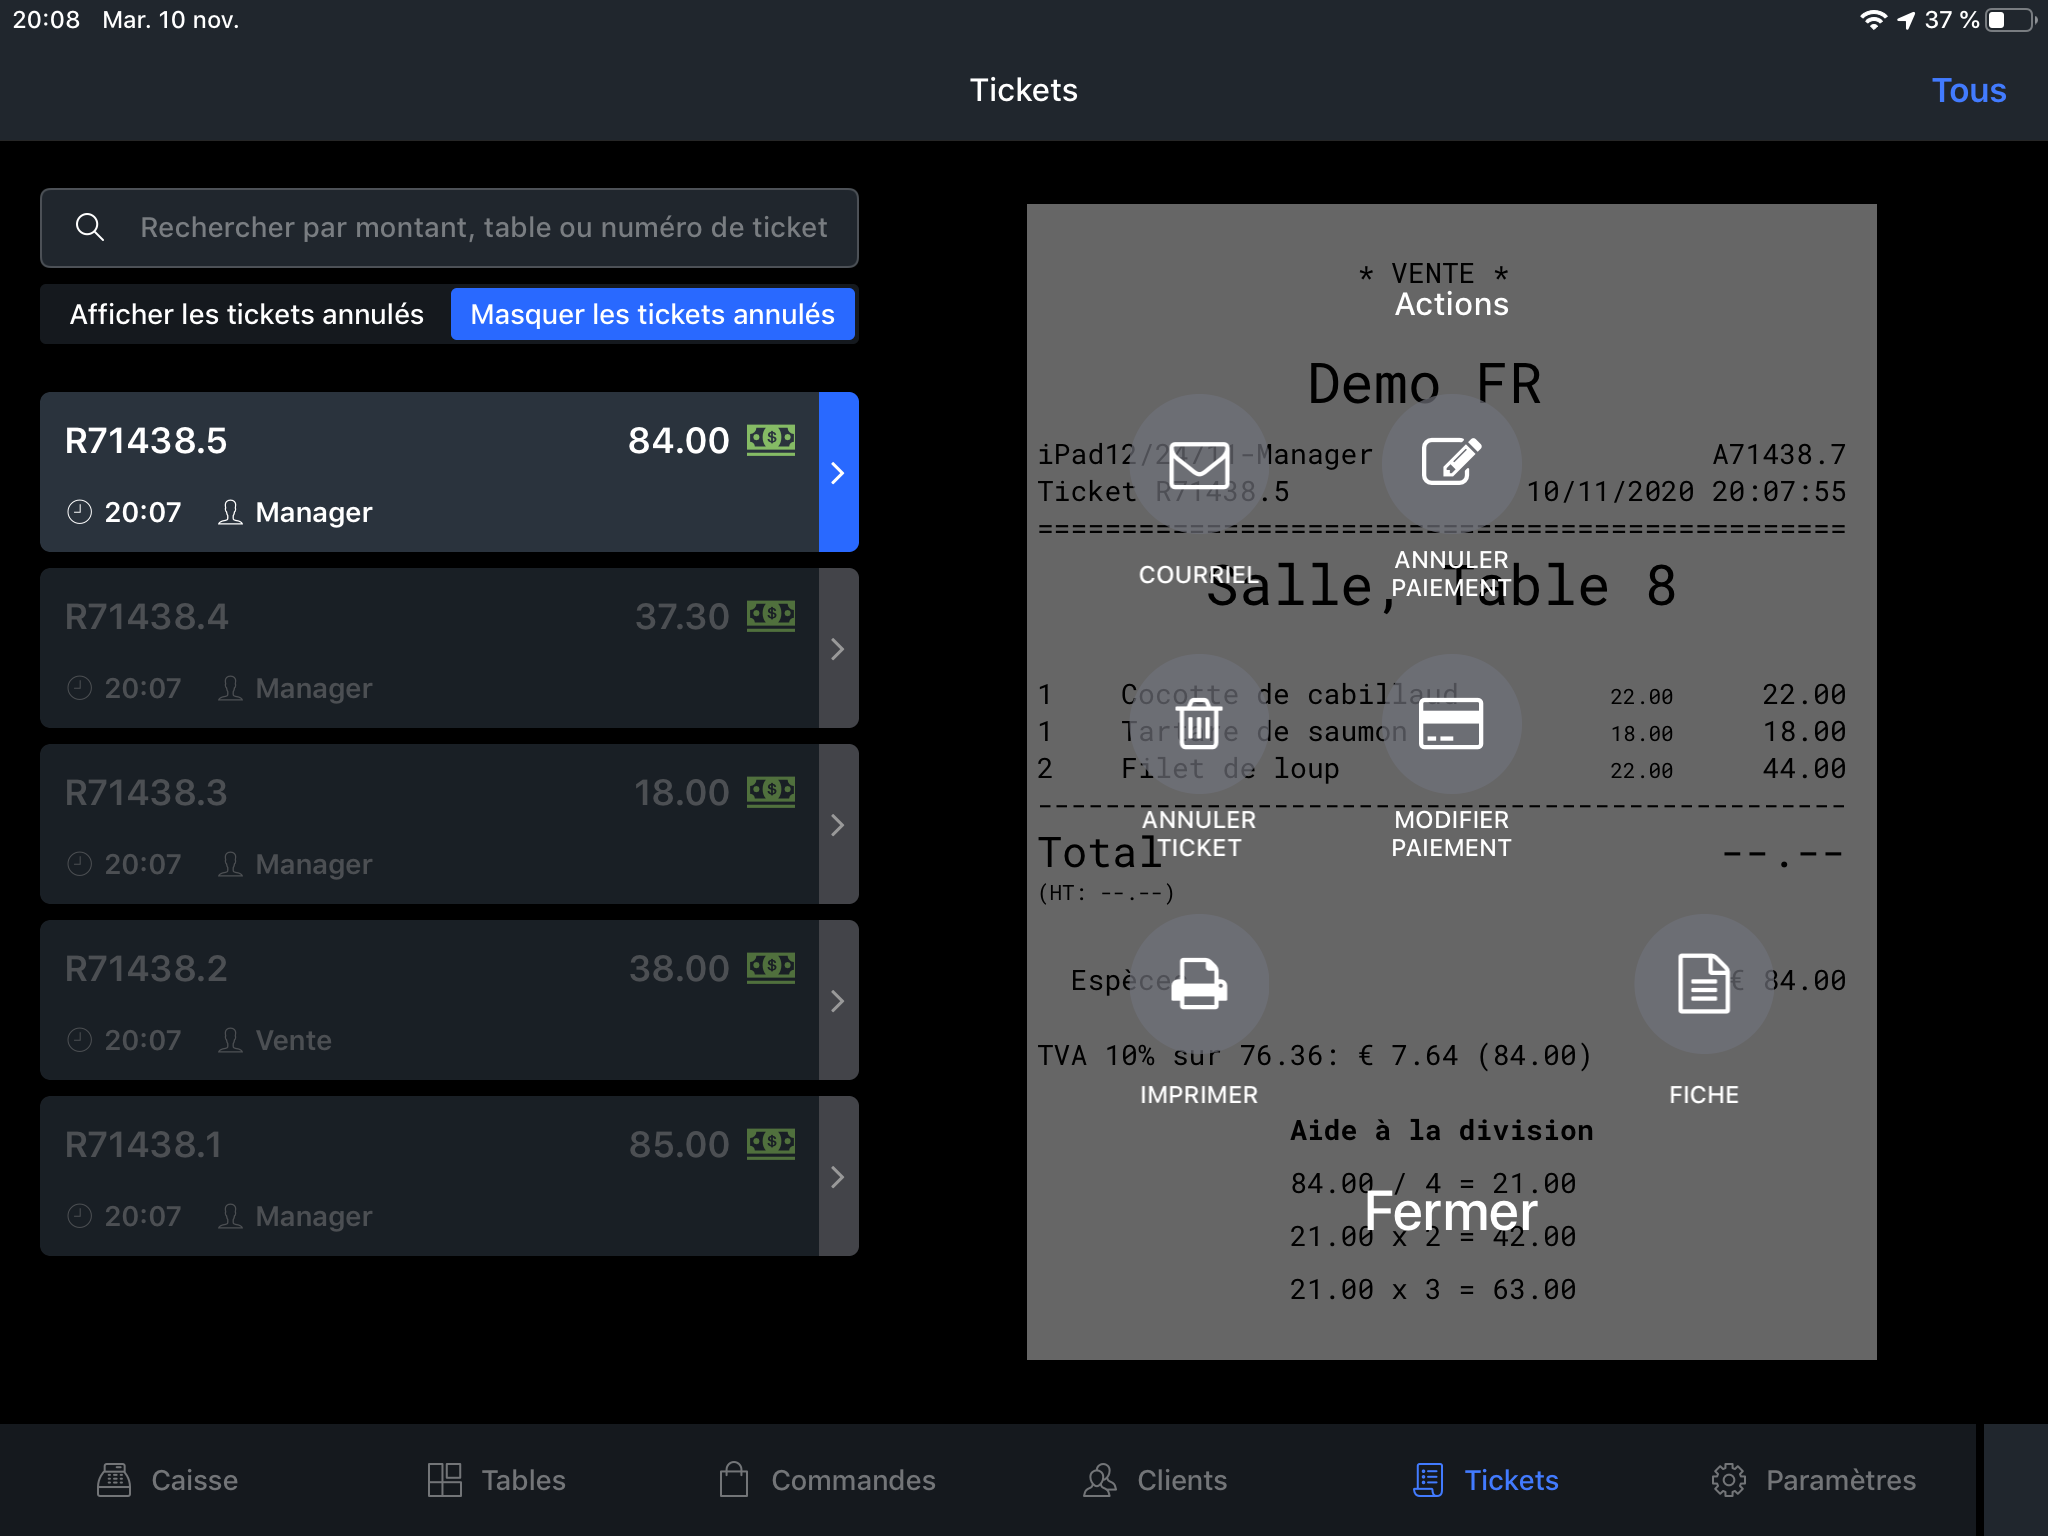Tap the Tous filter link
Image resolution: width=2048 pixels, height=1536 pixels.
point(1968,90)
